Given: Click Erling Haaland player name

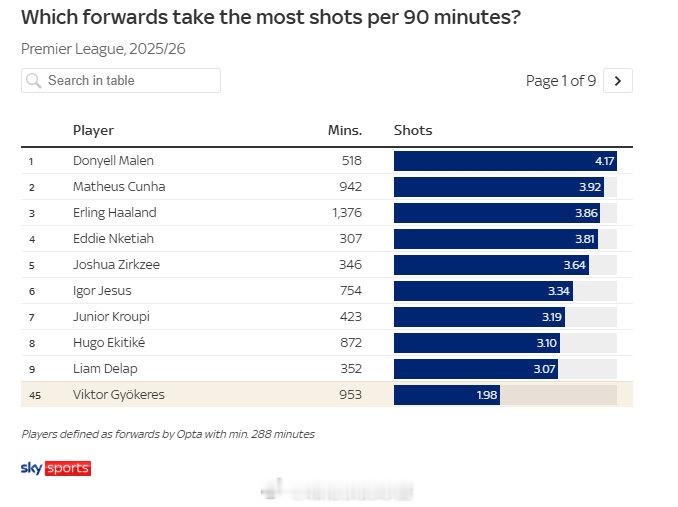Looking at the screenshot, I should [114, 213].
